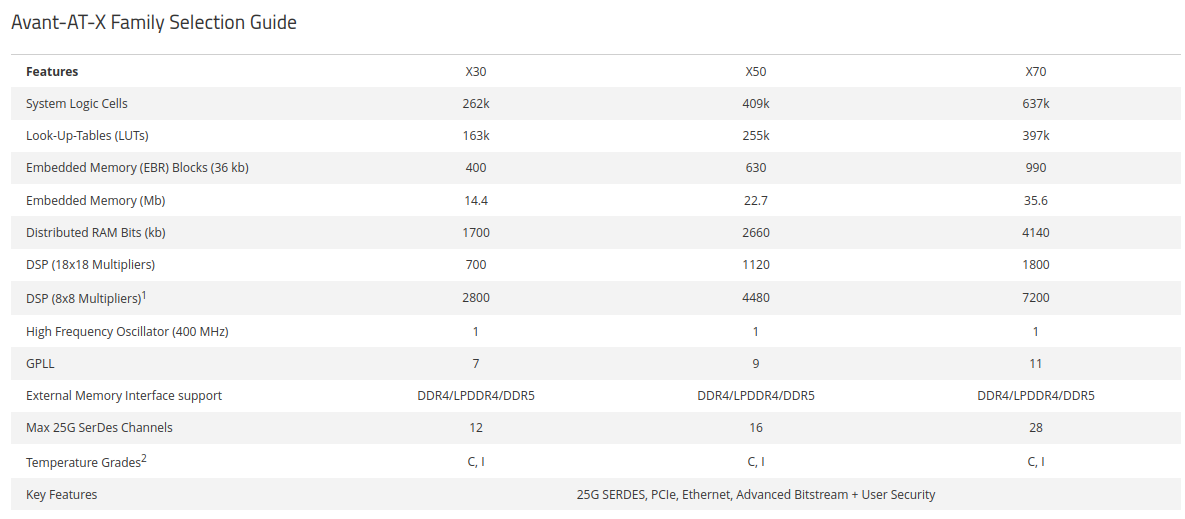Select the 637k System Logic Cells value
The height and width of the screenshot is (519, 1185).
1035,103
